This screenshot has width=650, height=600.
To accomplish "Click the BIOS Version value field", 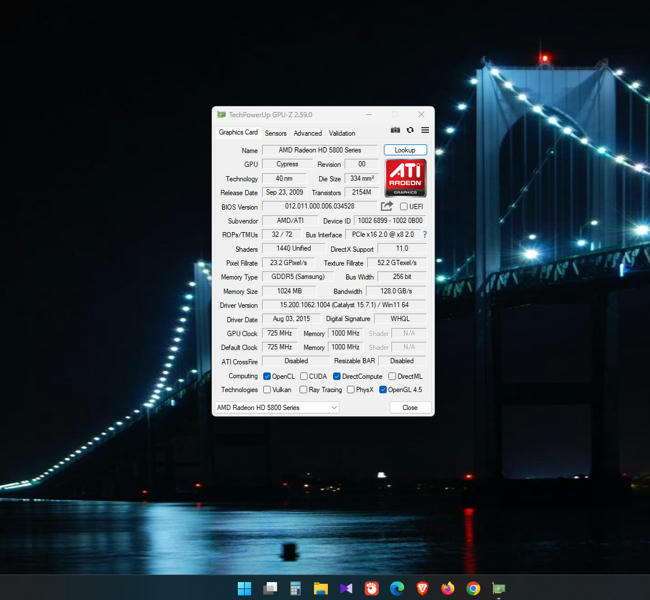I will pos(319,207).
